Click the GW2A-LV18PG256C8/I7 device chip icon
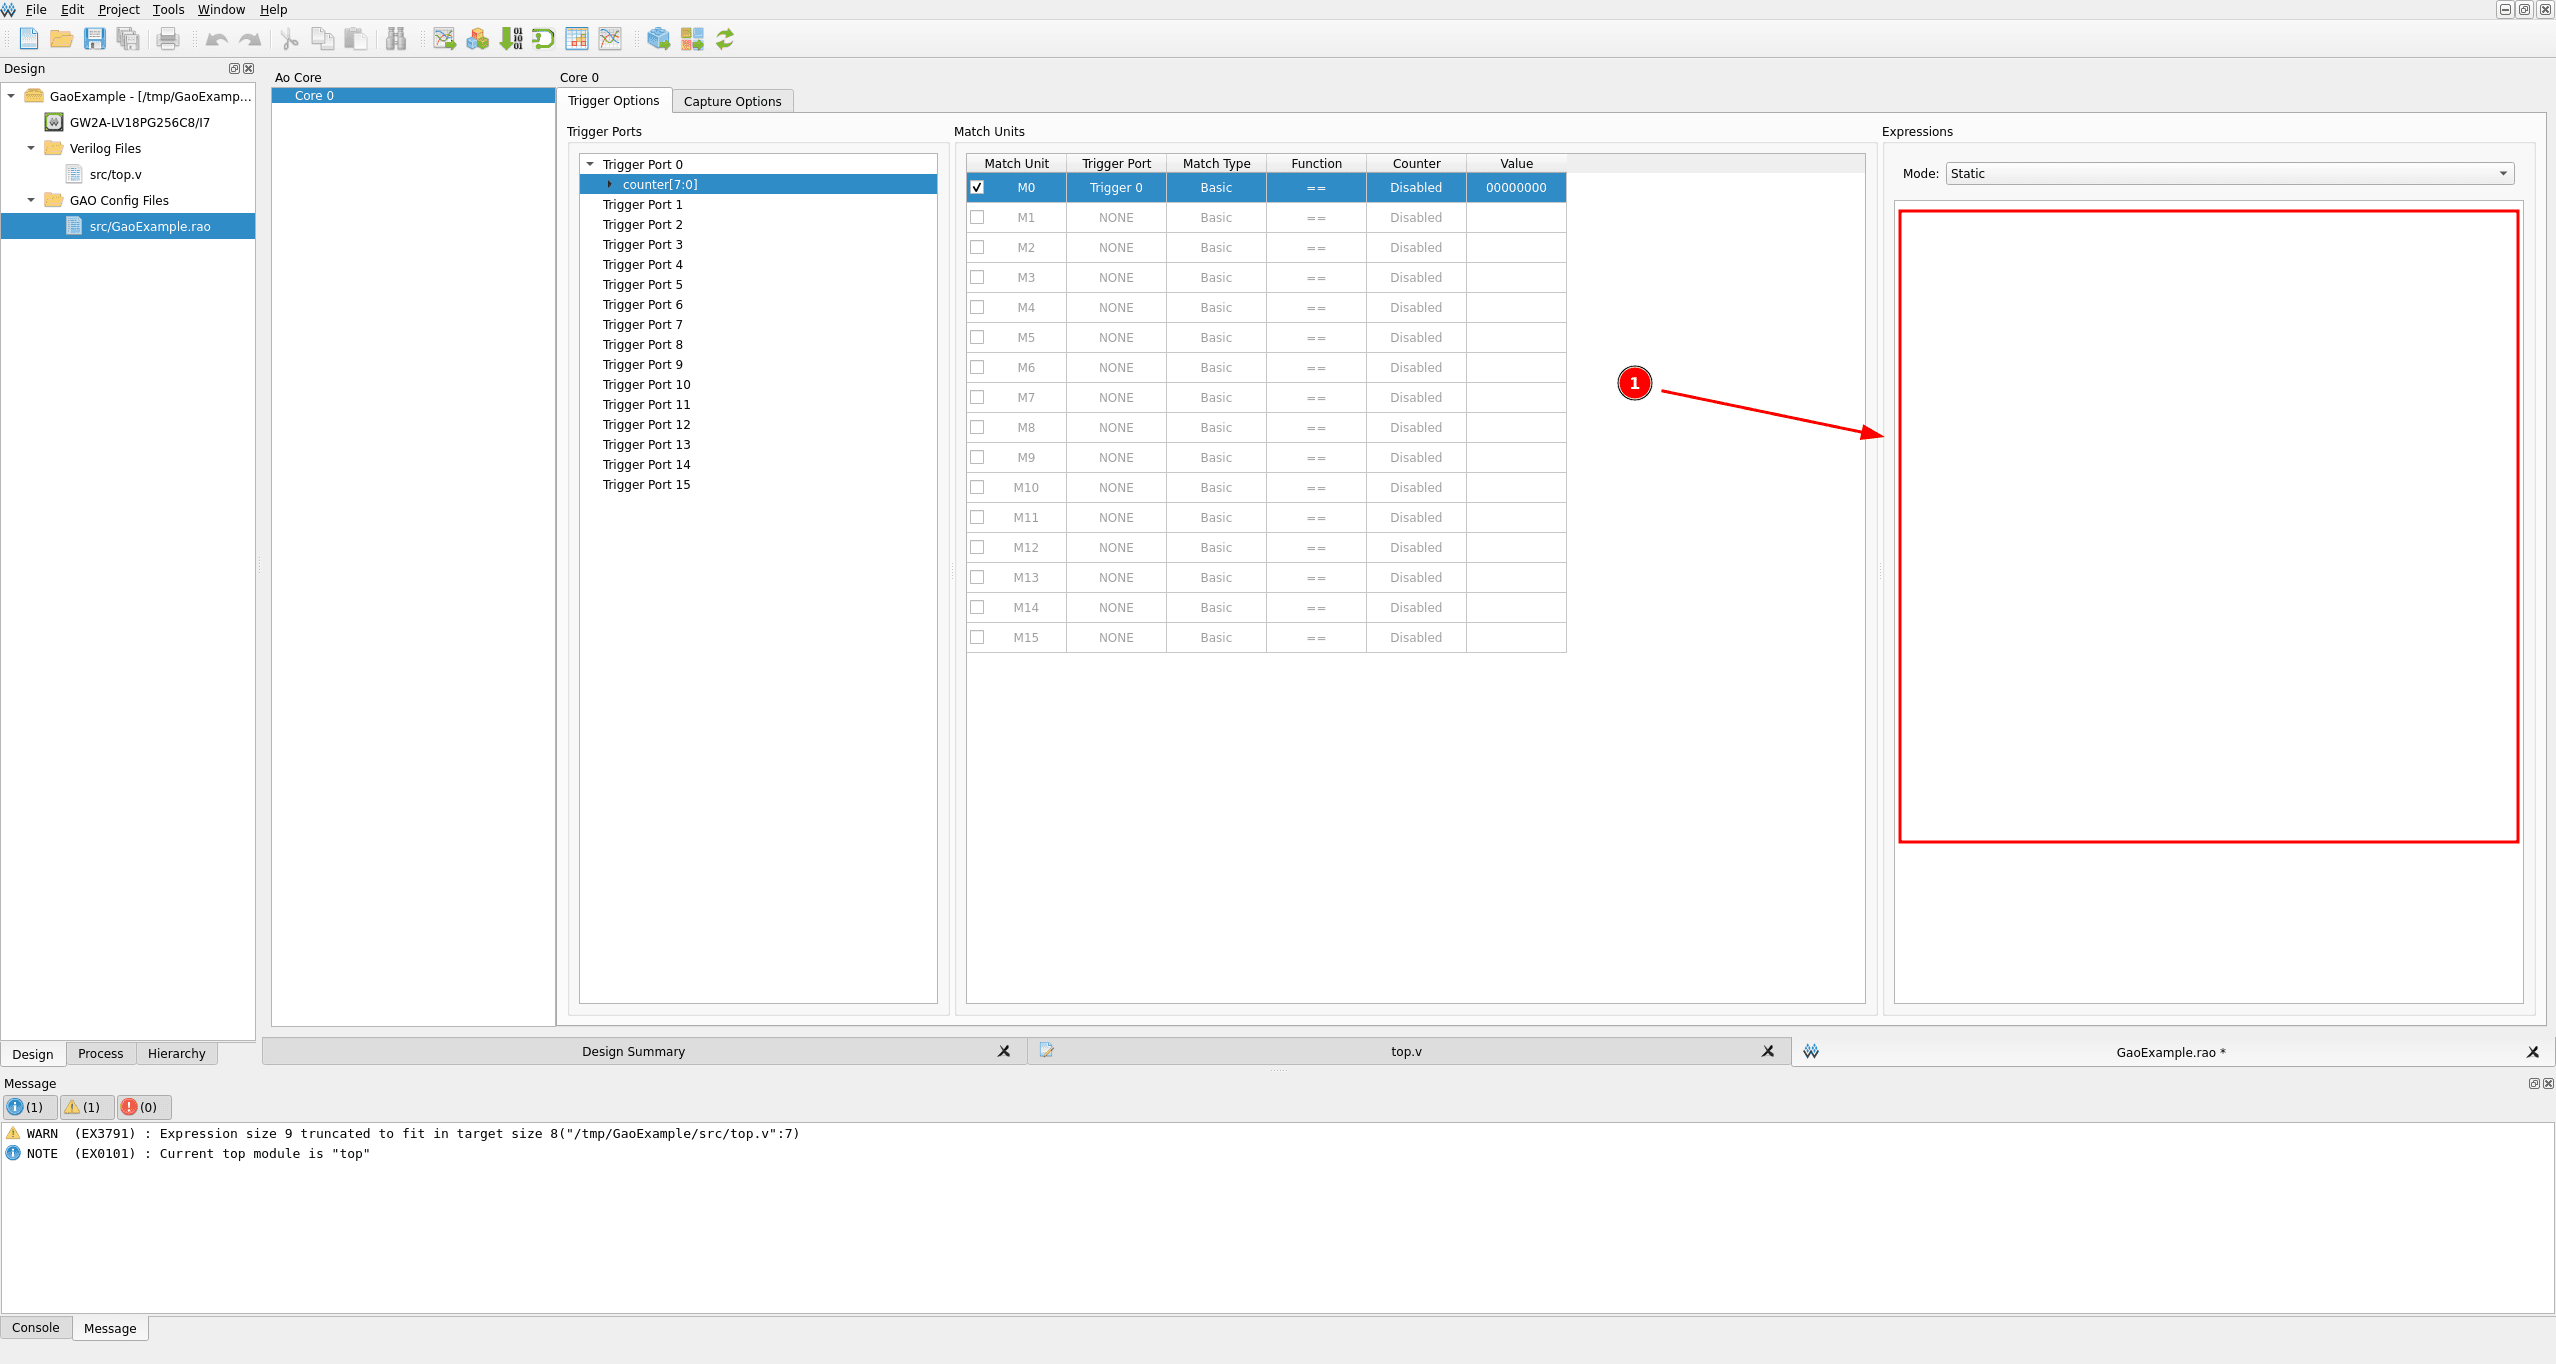This screenshot has width=2556, height=1364. 55,122
